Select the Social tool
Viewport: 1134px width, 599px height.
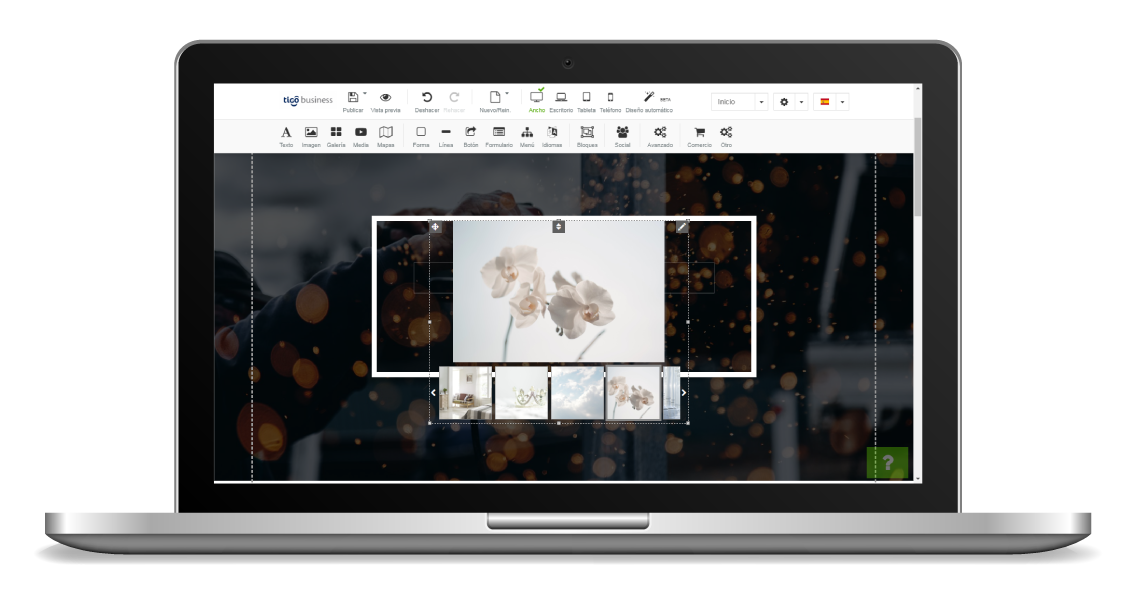coord(623,135)
